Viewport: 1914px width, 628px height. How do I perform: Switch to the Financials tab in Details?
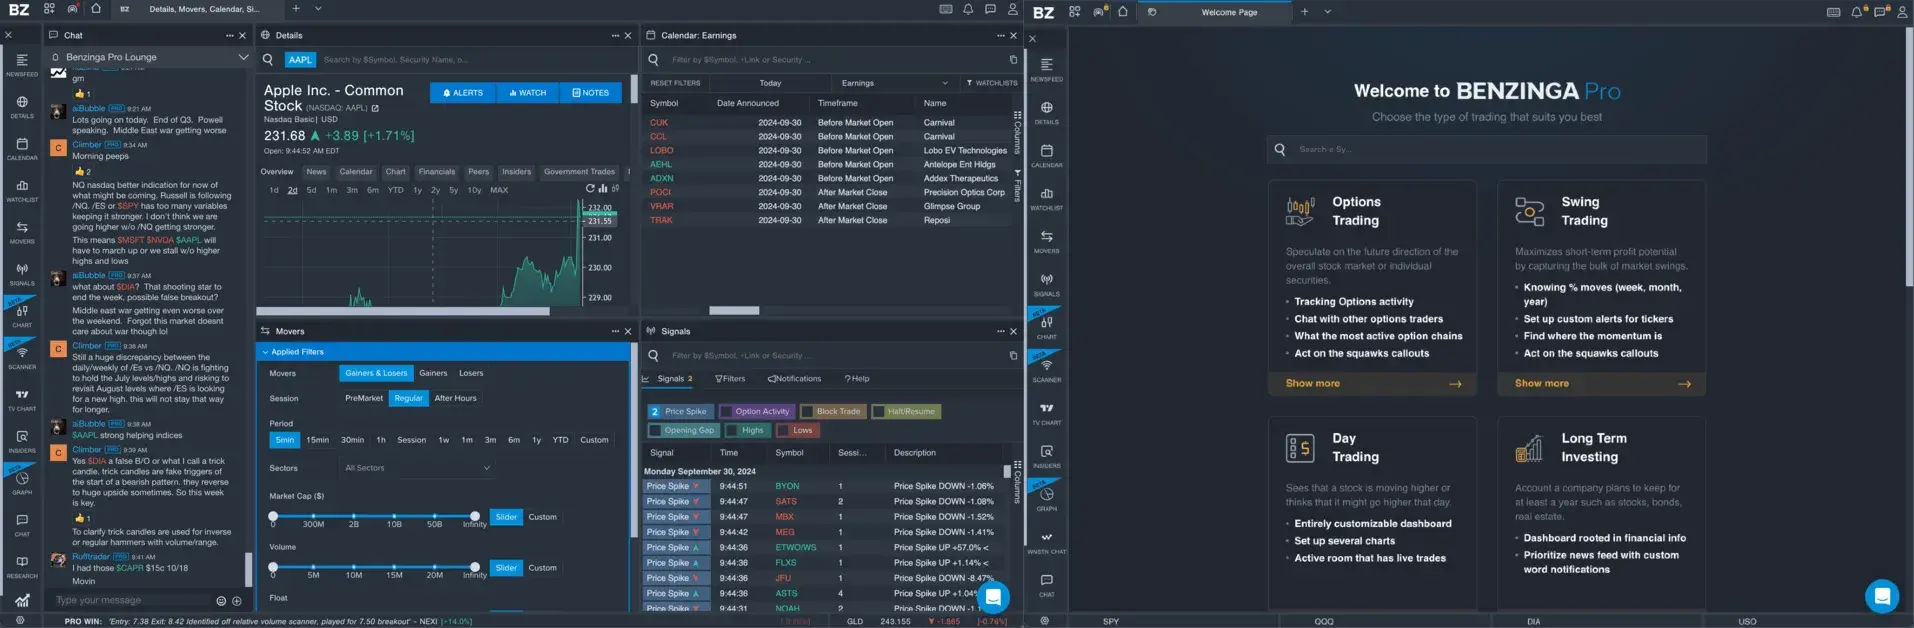click(436, 172)
